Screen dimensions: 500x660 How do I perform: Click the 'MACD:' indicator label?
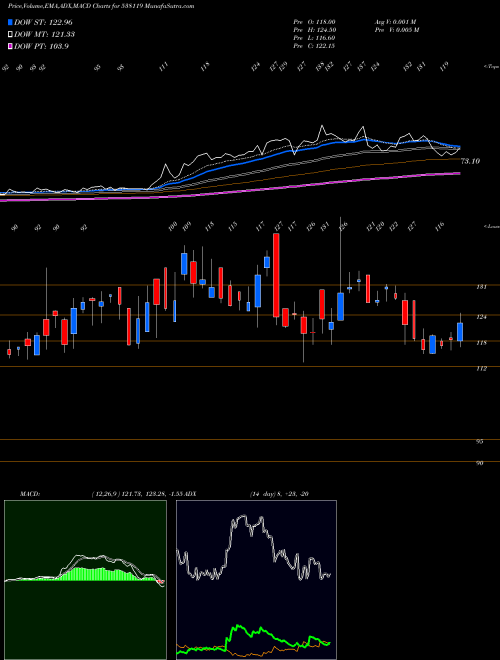point(30,494)
